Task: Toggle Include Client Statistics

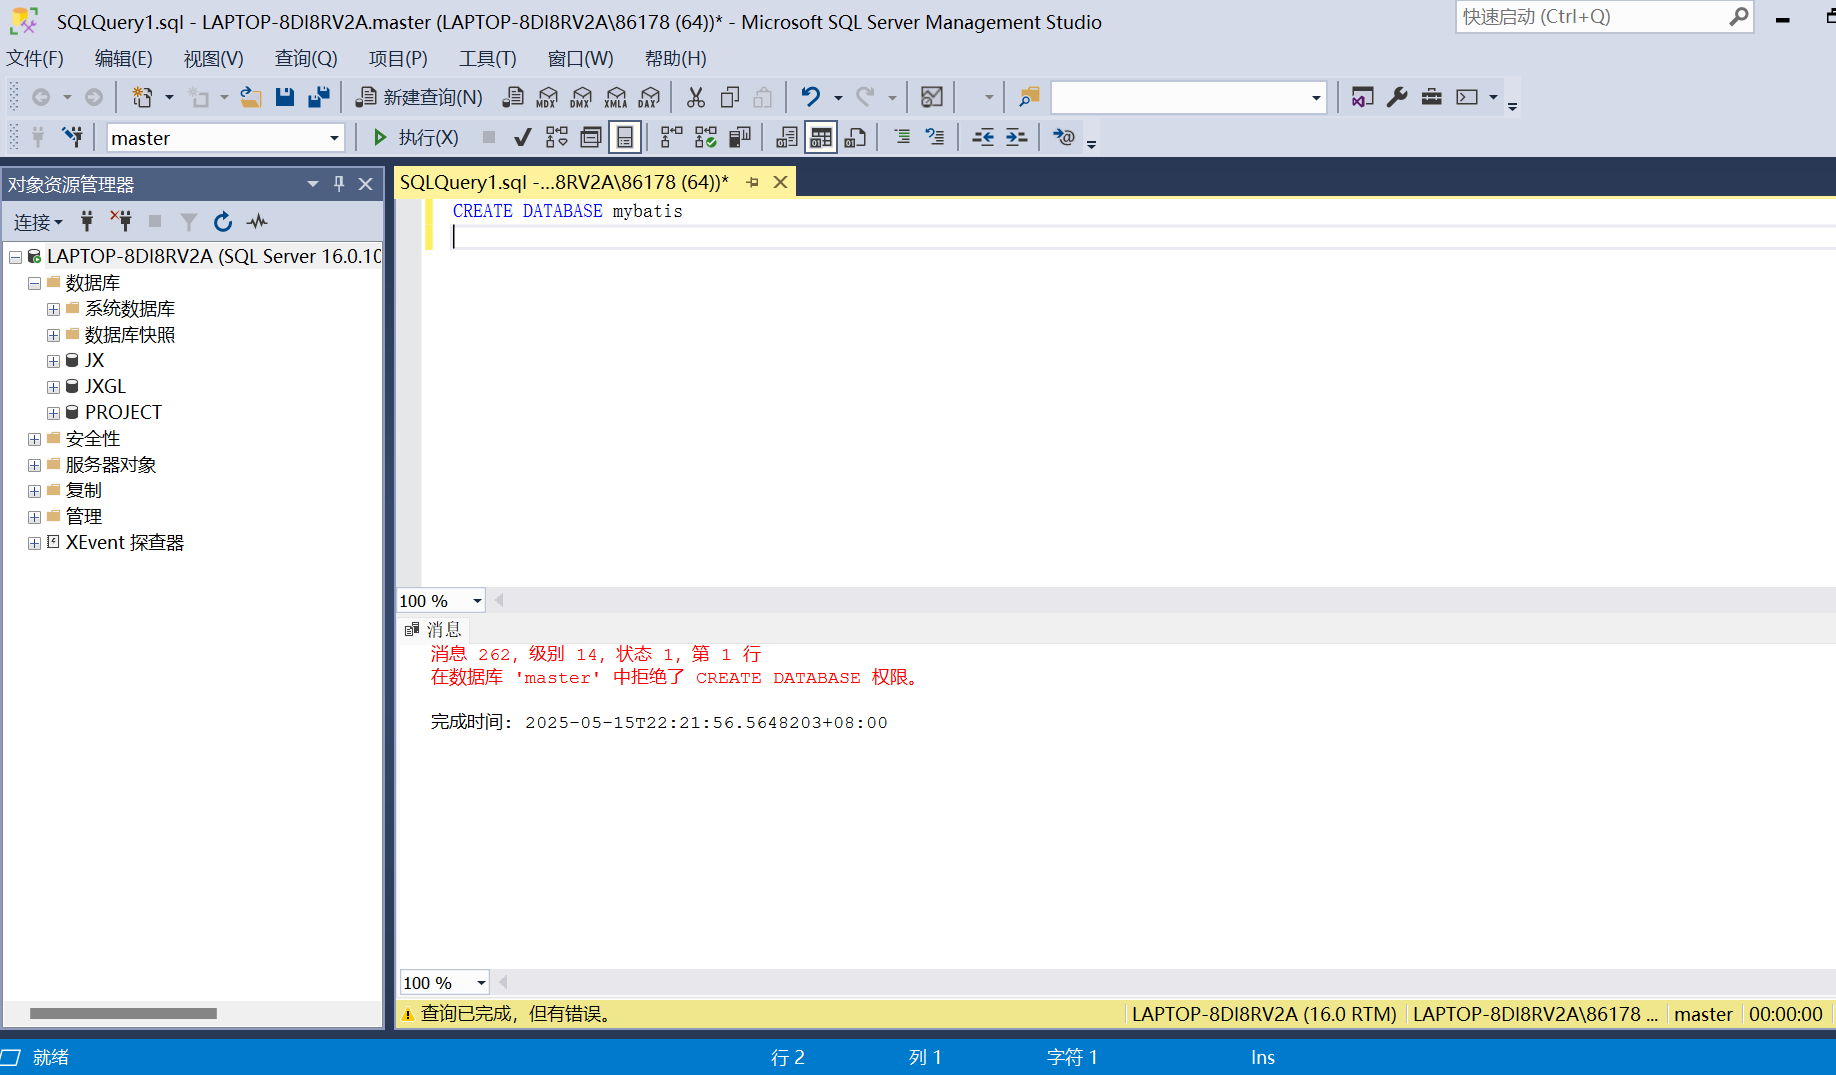Action: [x=740, y=137]
